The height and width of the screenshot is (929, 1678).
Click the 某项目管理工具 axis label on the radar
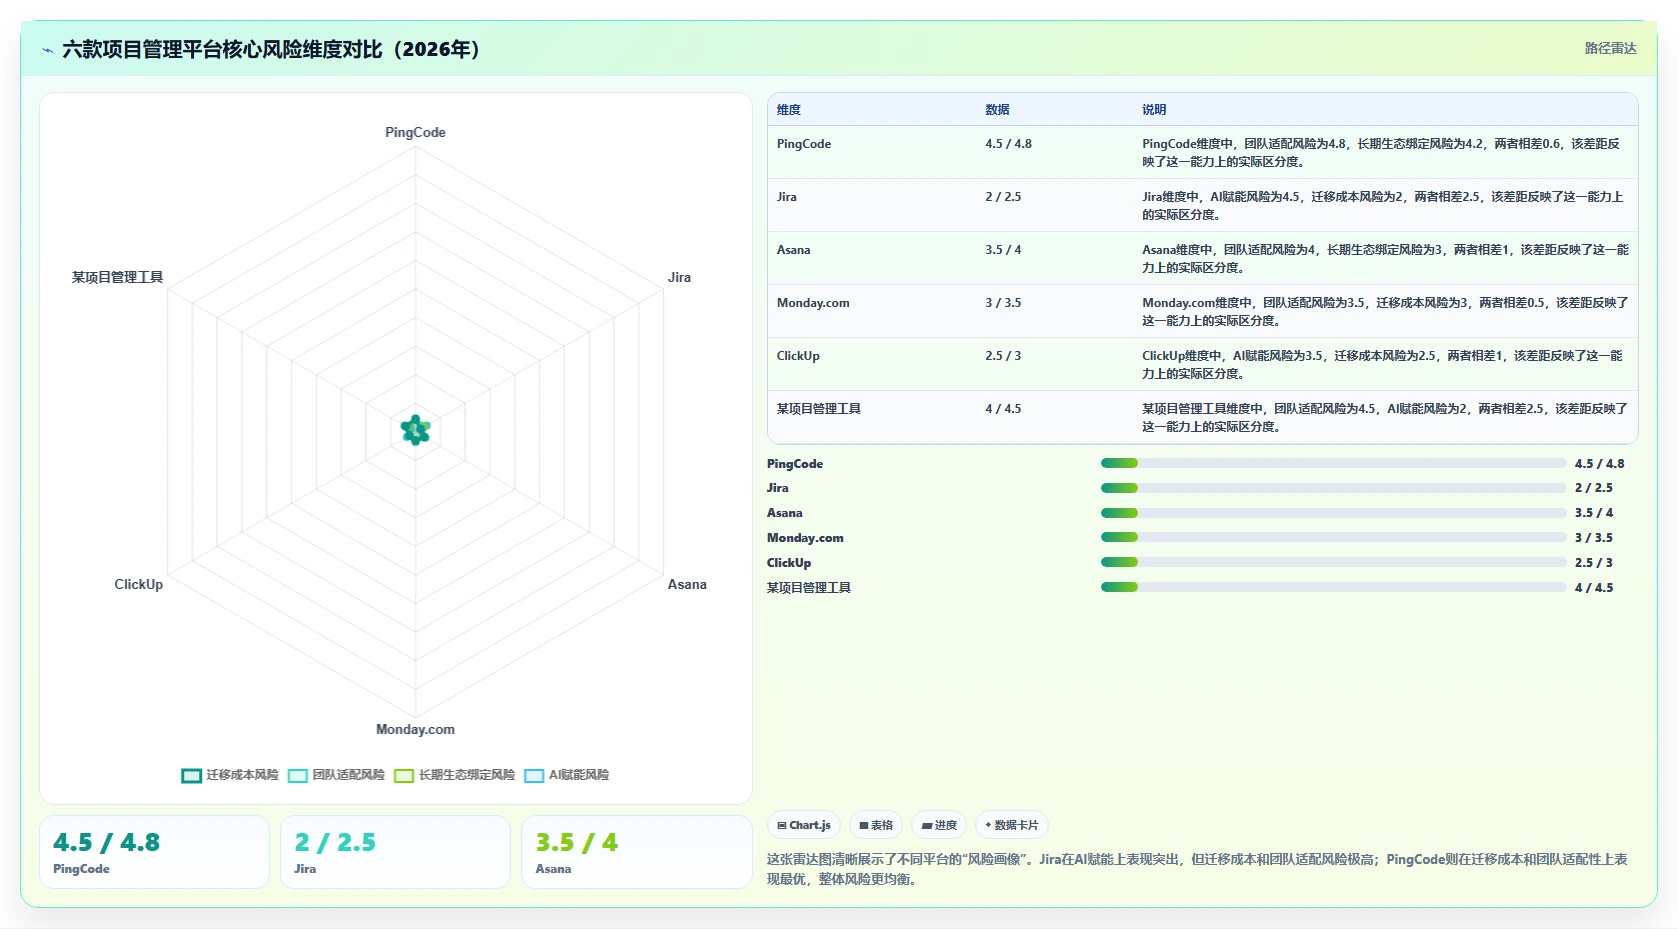click(x=117, y=277)
